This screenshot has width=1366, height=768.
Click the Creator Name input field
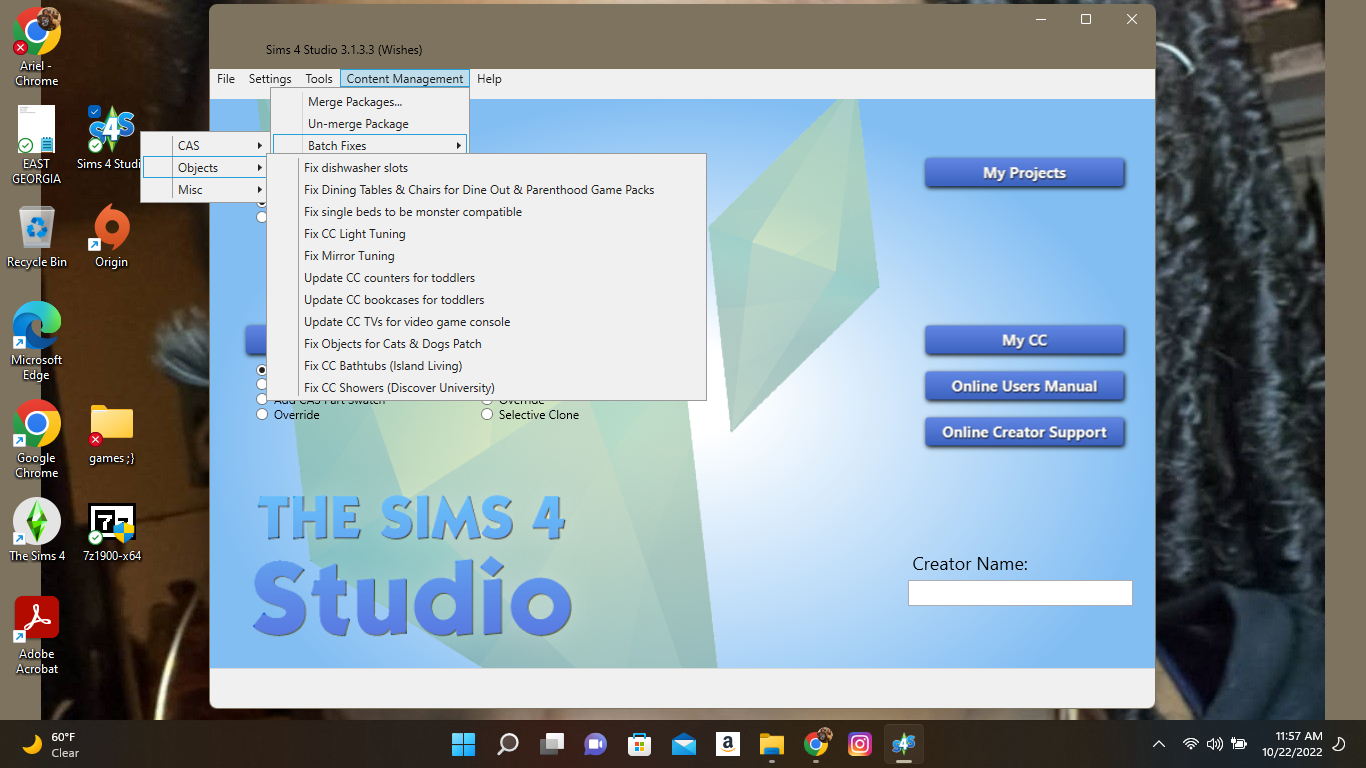tap(1020, 593)
